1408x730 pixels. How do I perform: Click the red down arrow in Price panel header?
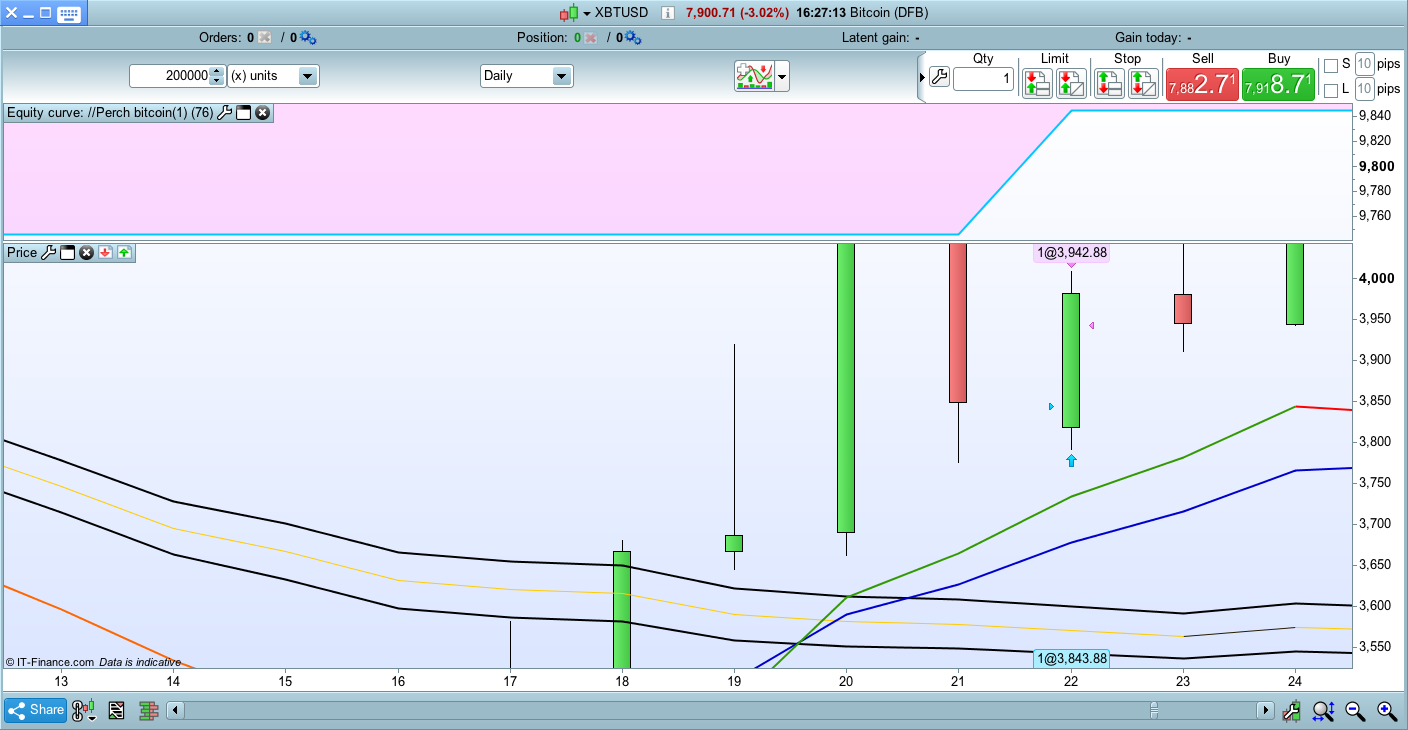click(x=105, y=253)
